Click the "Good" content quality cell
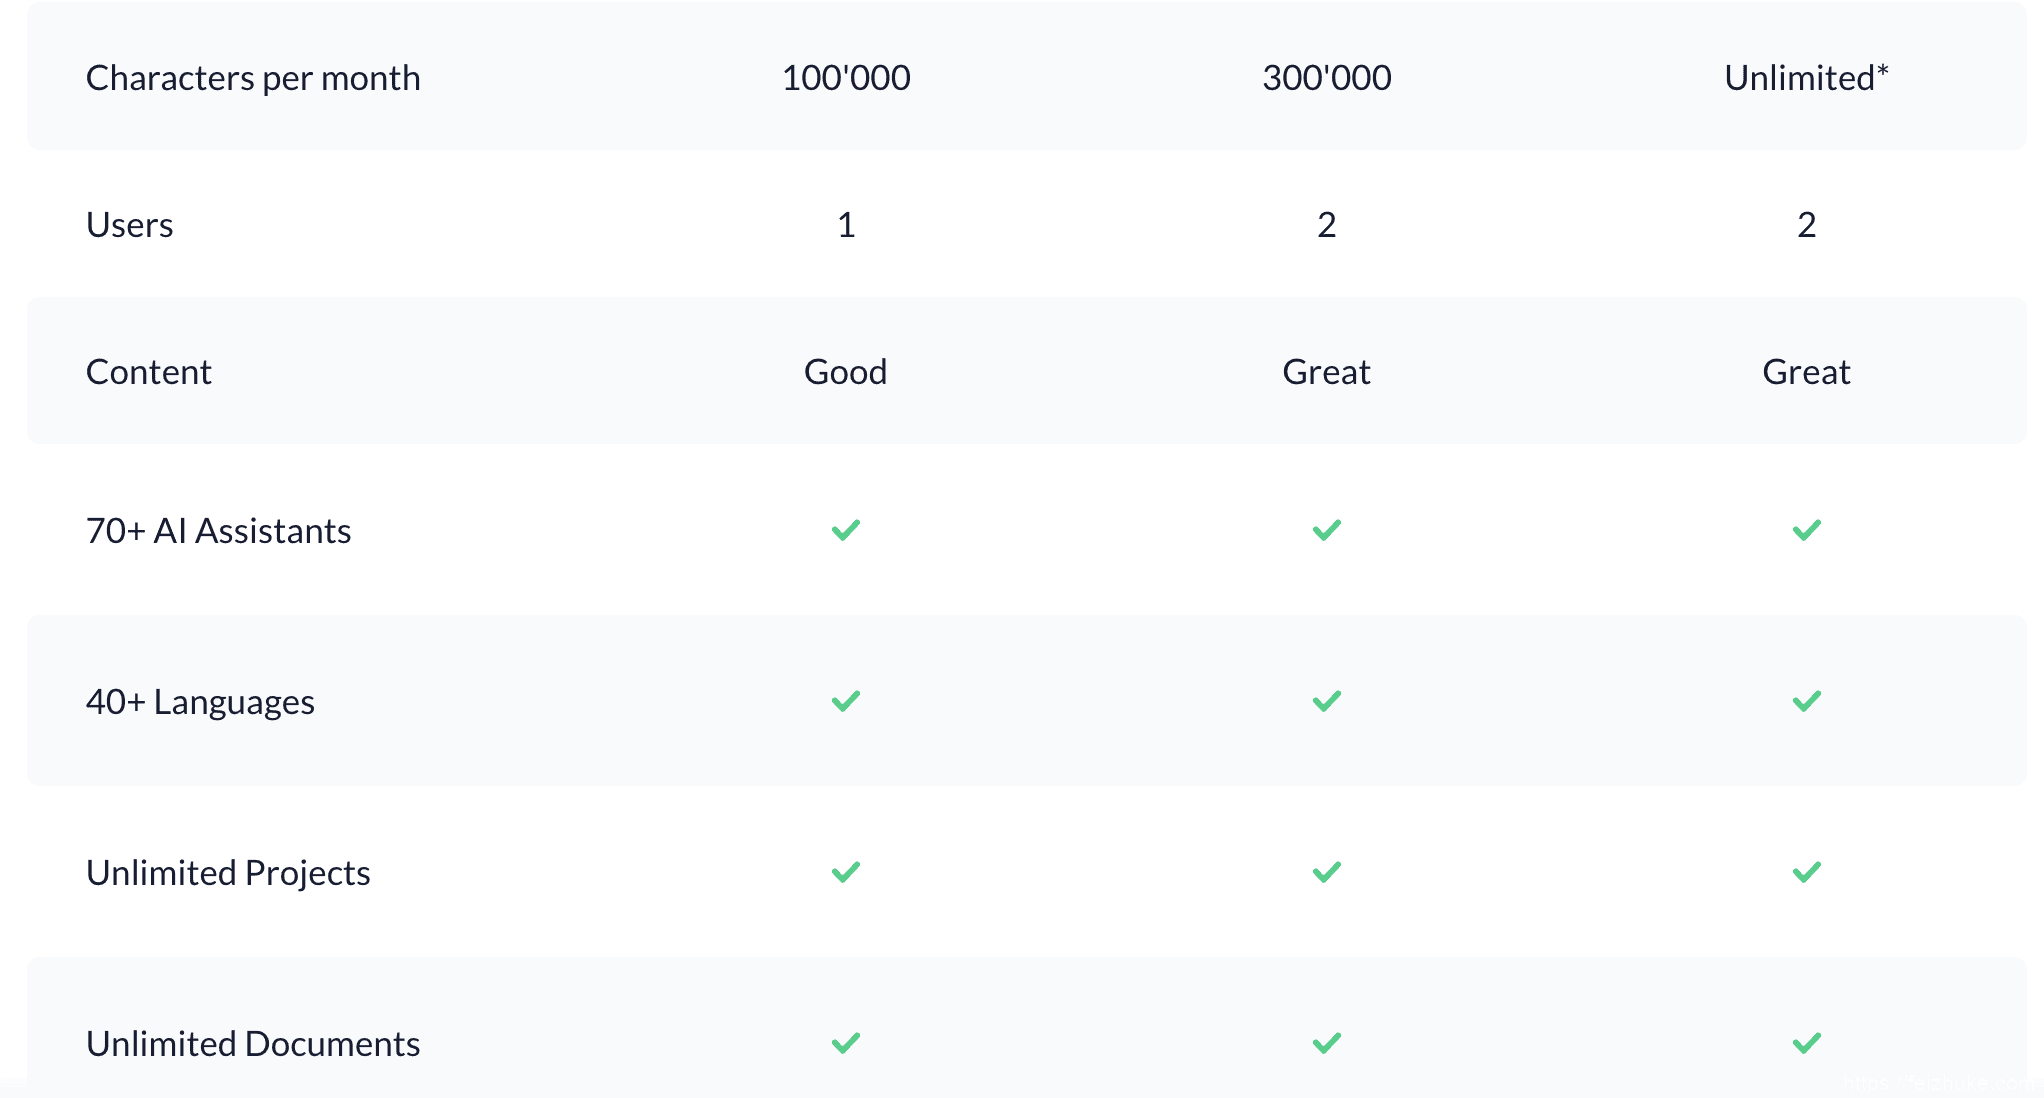Screen dimensions: 2044x1098 point(846,372)
